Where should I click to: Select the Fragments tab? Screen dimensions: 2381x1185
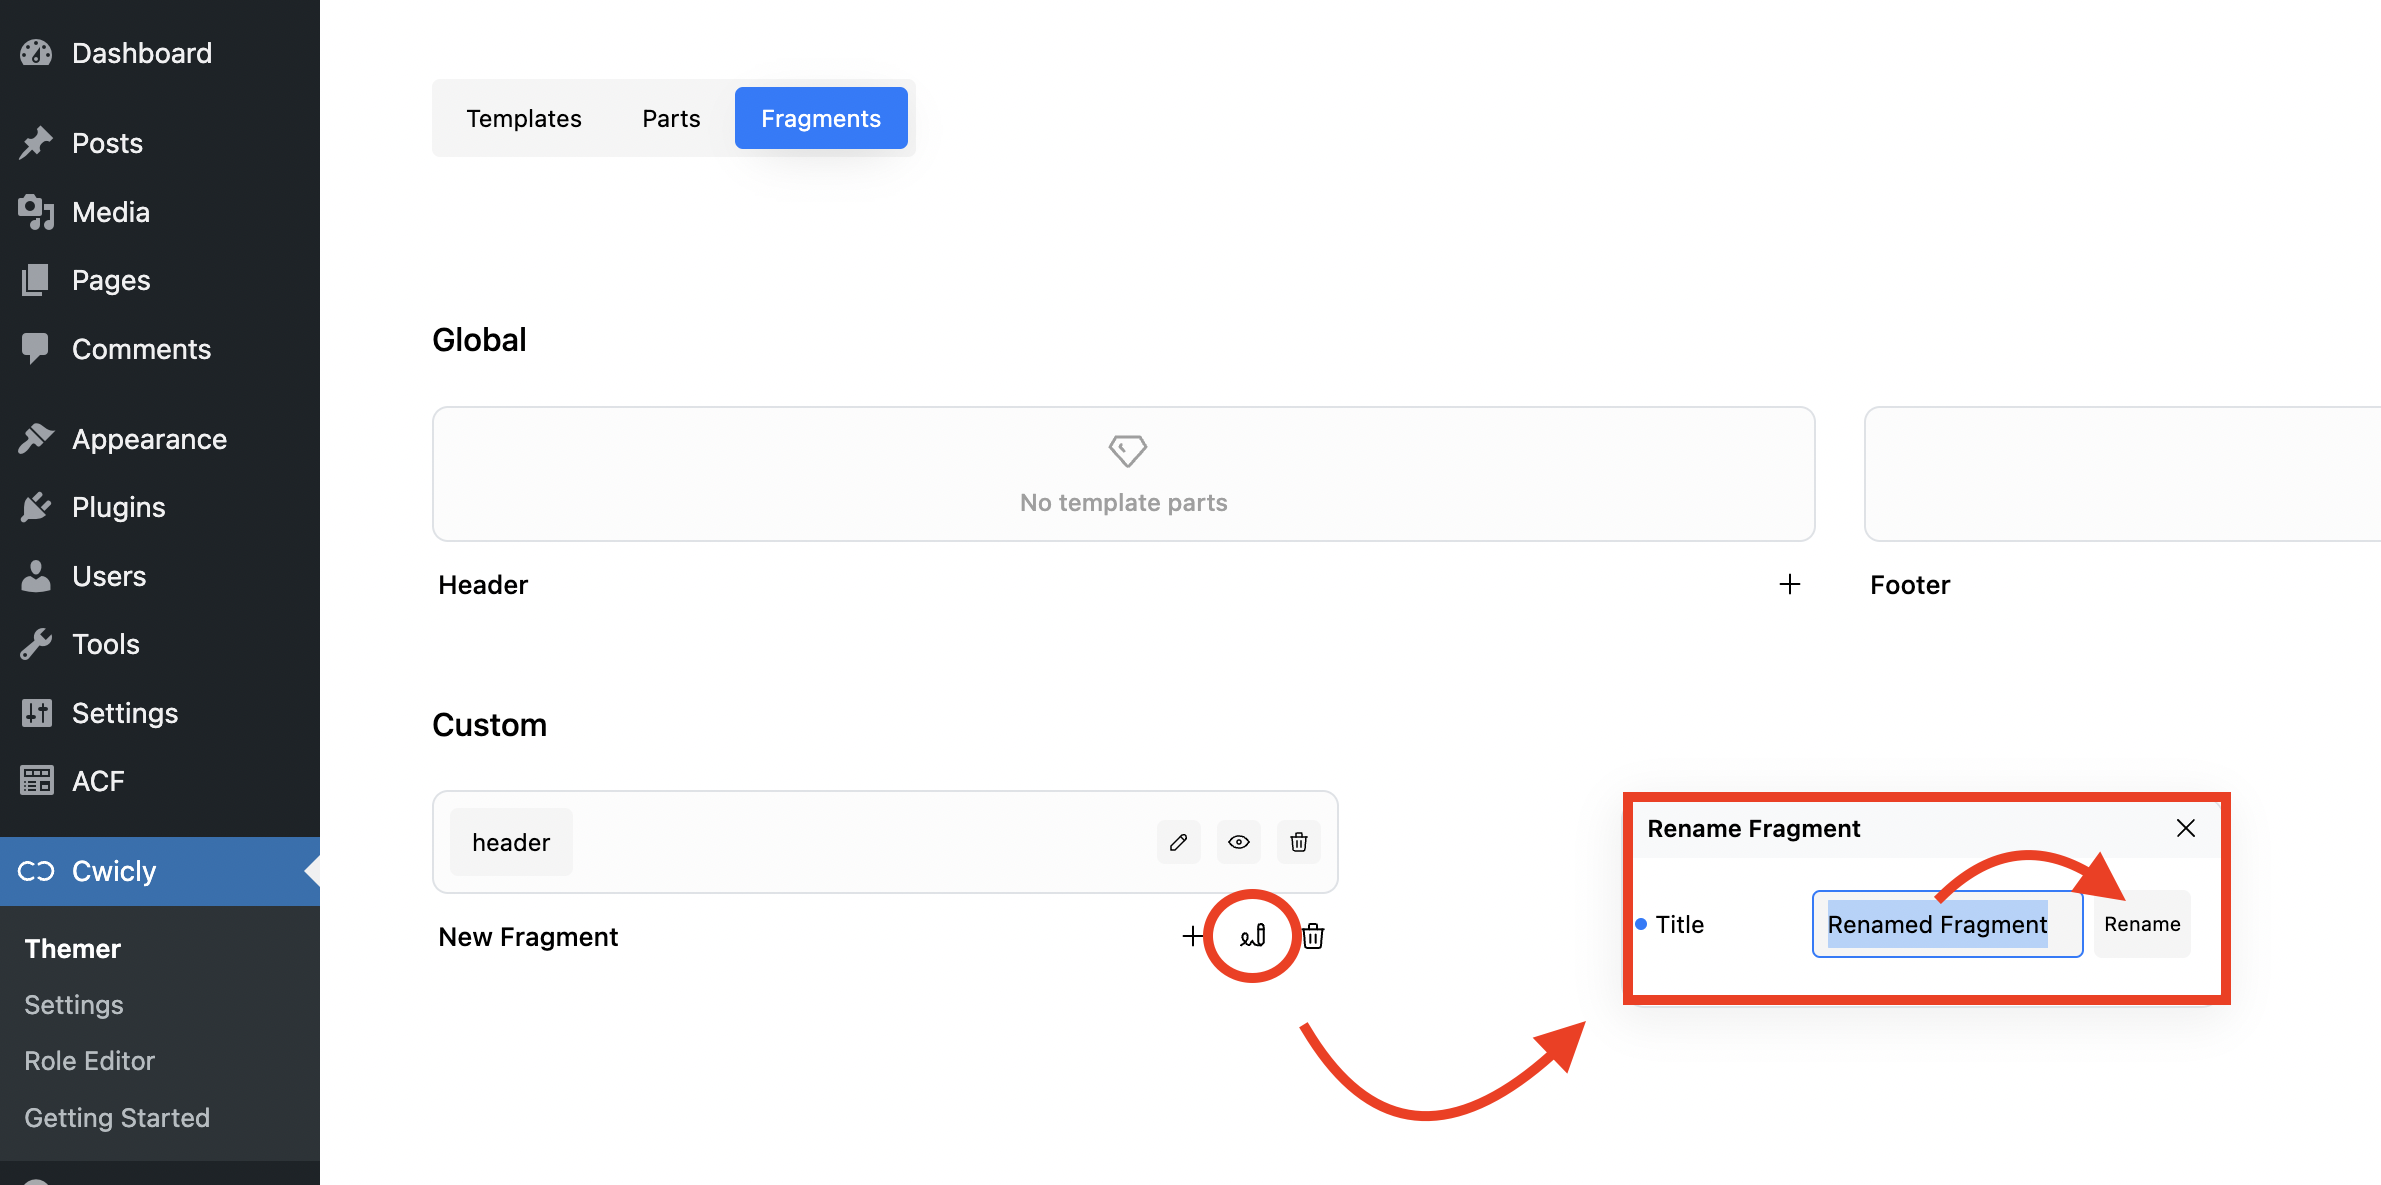coord(820,118)
